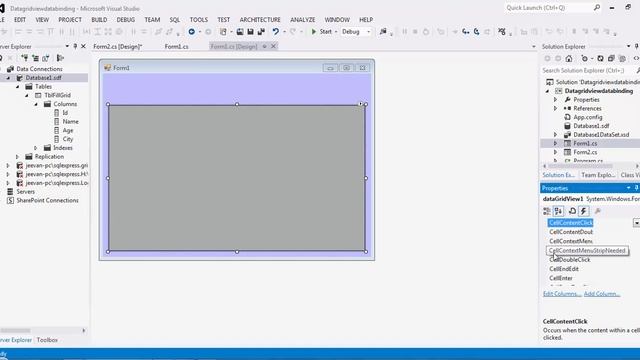Screen dimensions: 640x360
Task: Expand the Form1.cs node in Solution Explorer
Action: click(x=556, y=143)
